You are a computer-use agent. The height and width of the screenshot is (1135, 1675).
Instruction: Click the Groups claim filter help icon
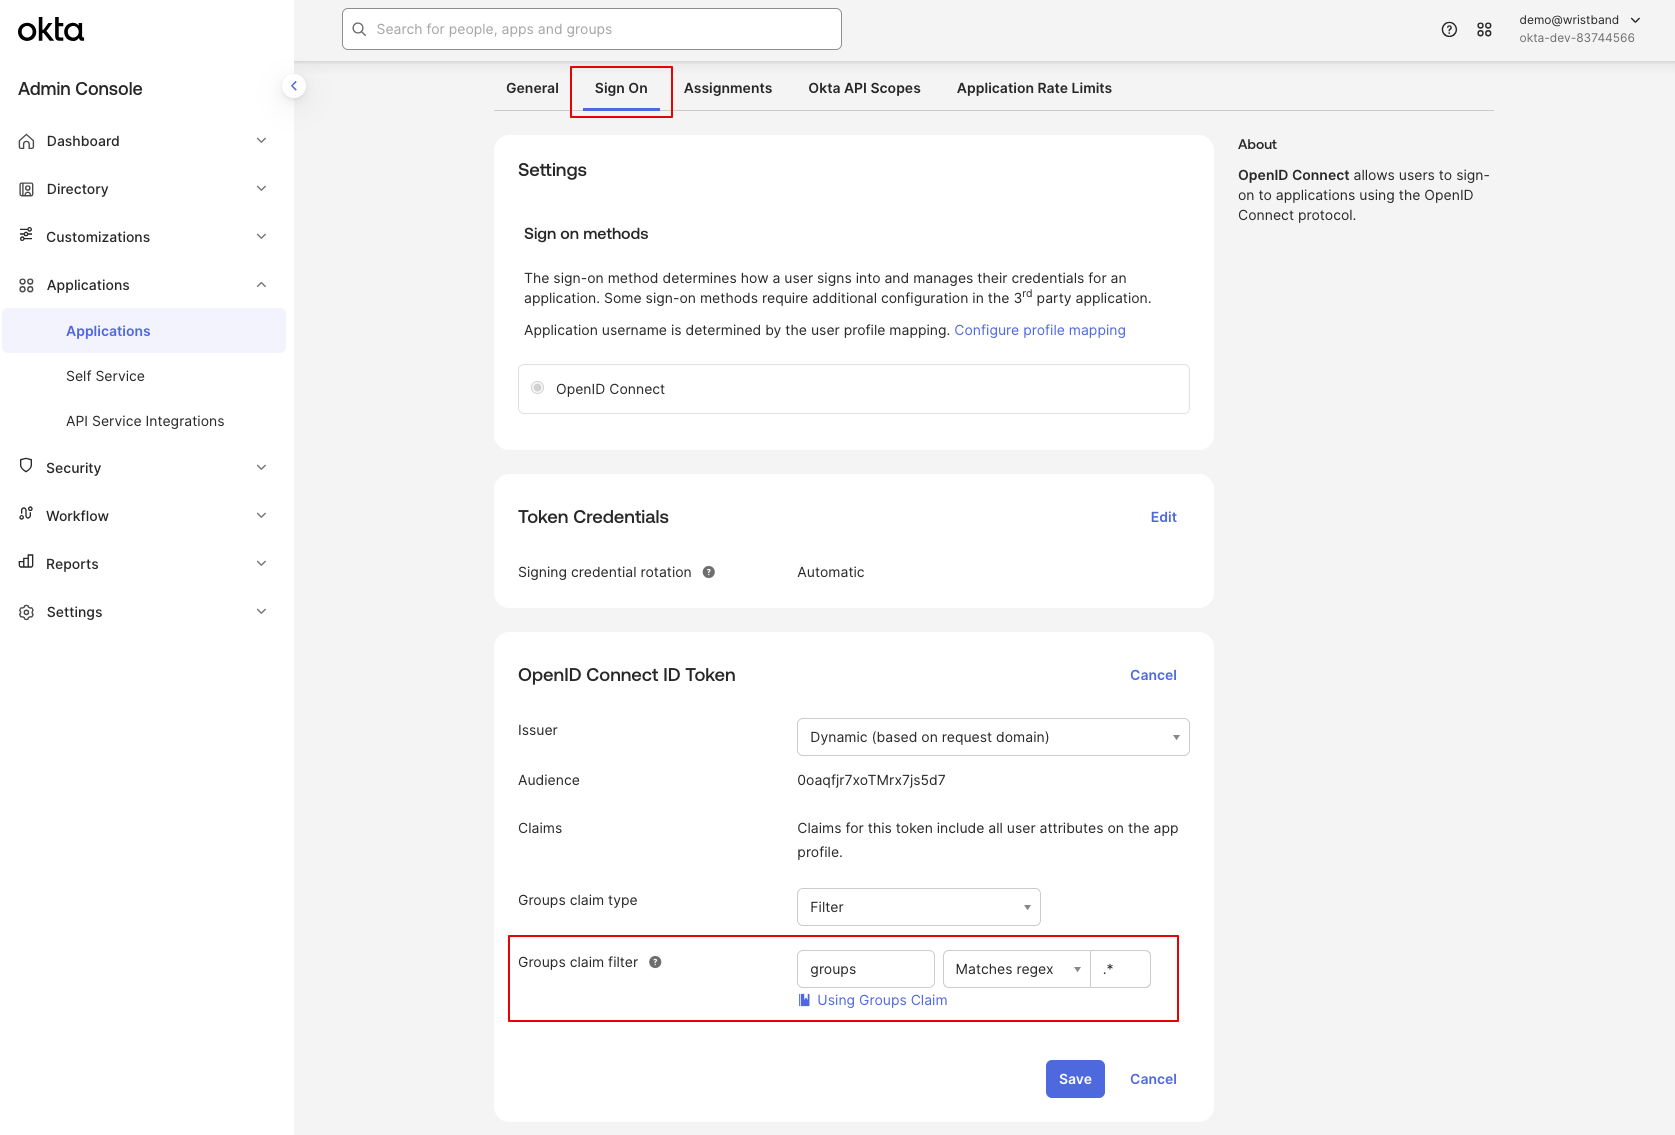pyautogui.click(x=655, y=962)
